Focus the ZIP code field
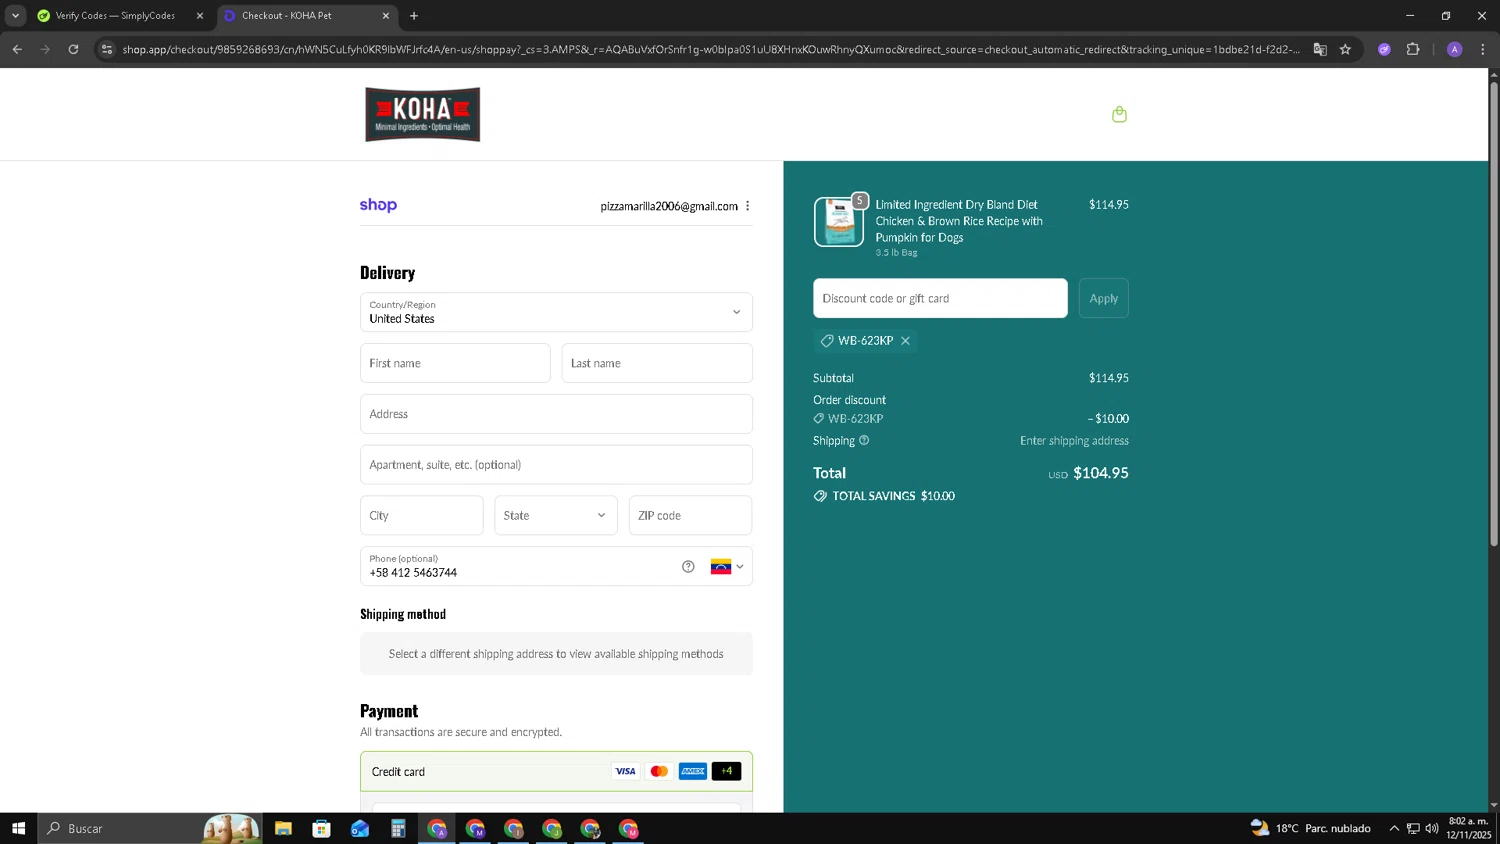Viewport: 1500px width, 844px height. click(690, 515)
